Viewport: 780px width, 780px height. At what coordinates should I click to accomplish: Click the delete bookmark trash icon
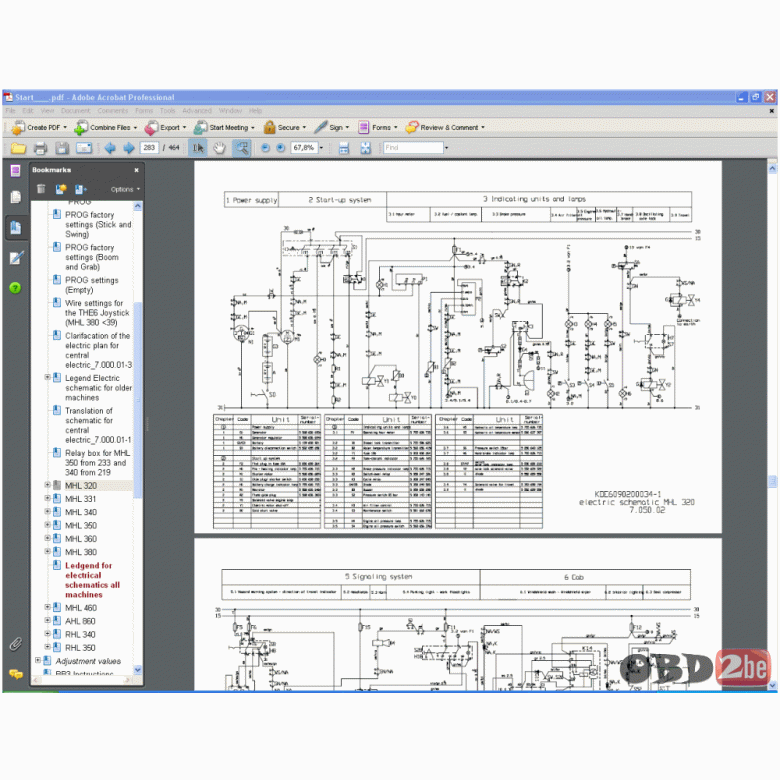coord(41,189)
